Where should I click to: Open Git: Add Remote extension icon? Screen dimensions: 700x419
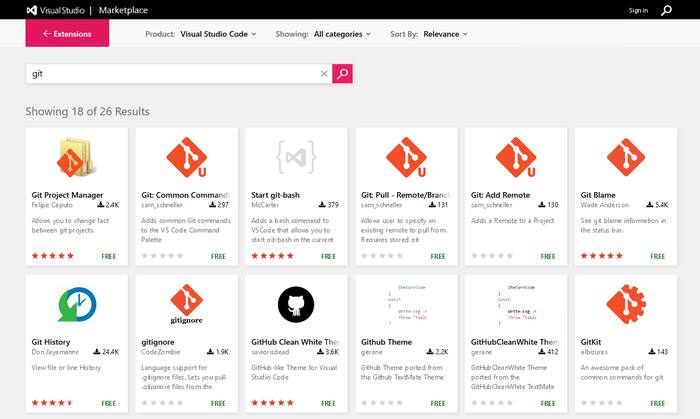(516, 157)
